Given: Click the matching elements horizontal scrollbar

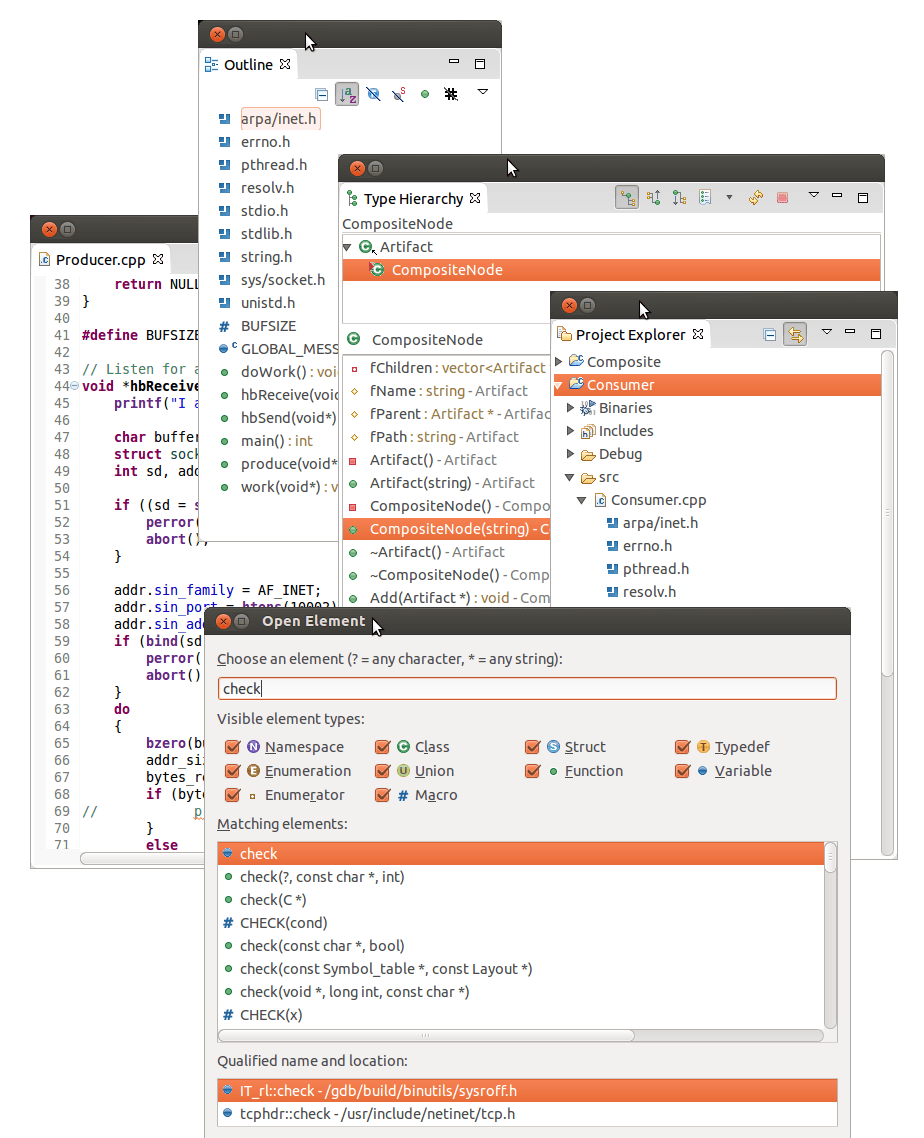Looking at the screenshot, I should point(427,1036).
